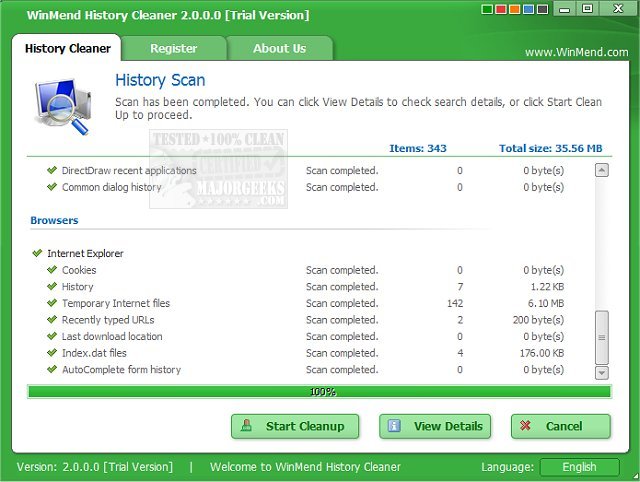Select the green theme color swatch

[x=487, y=9]
